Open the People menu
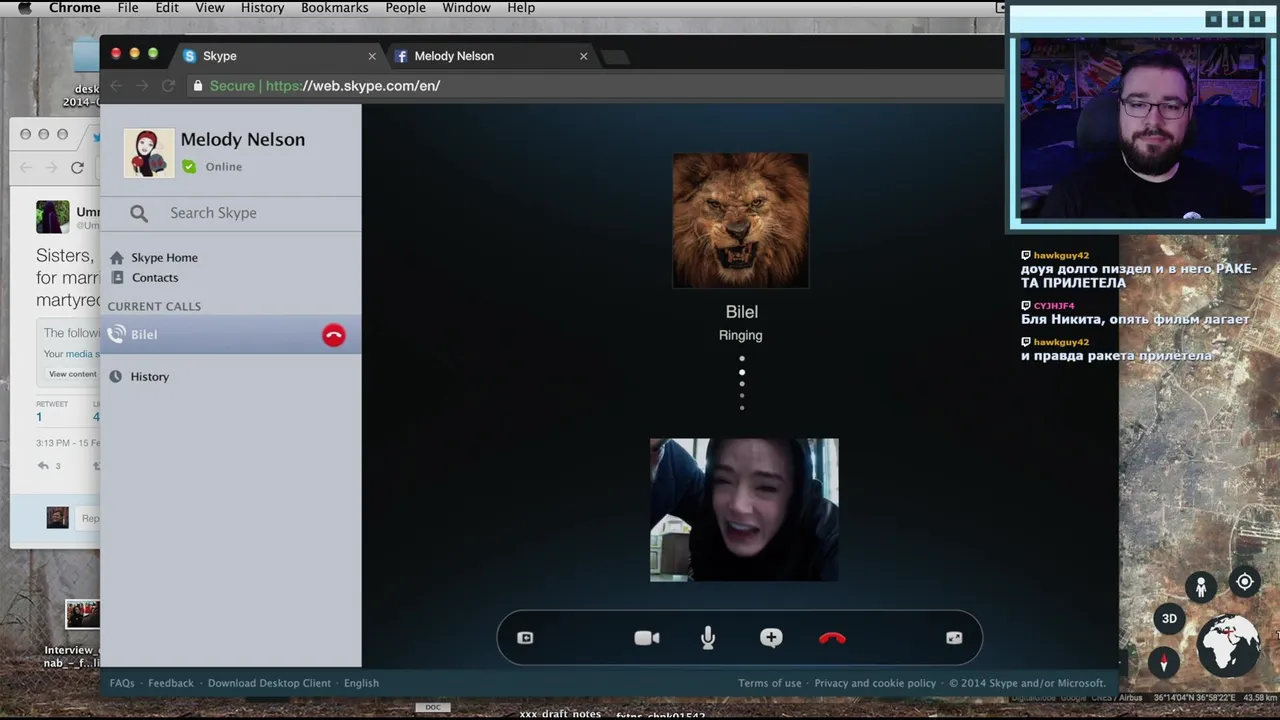Screen dimensions: 1280x720 coord(406,8)
